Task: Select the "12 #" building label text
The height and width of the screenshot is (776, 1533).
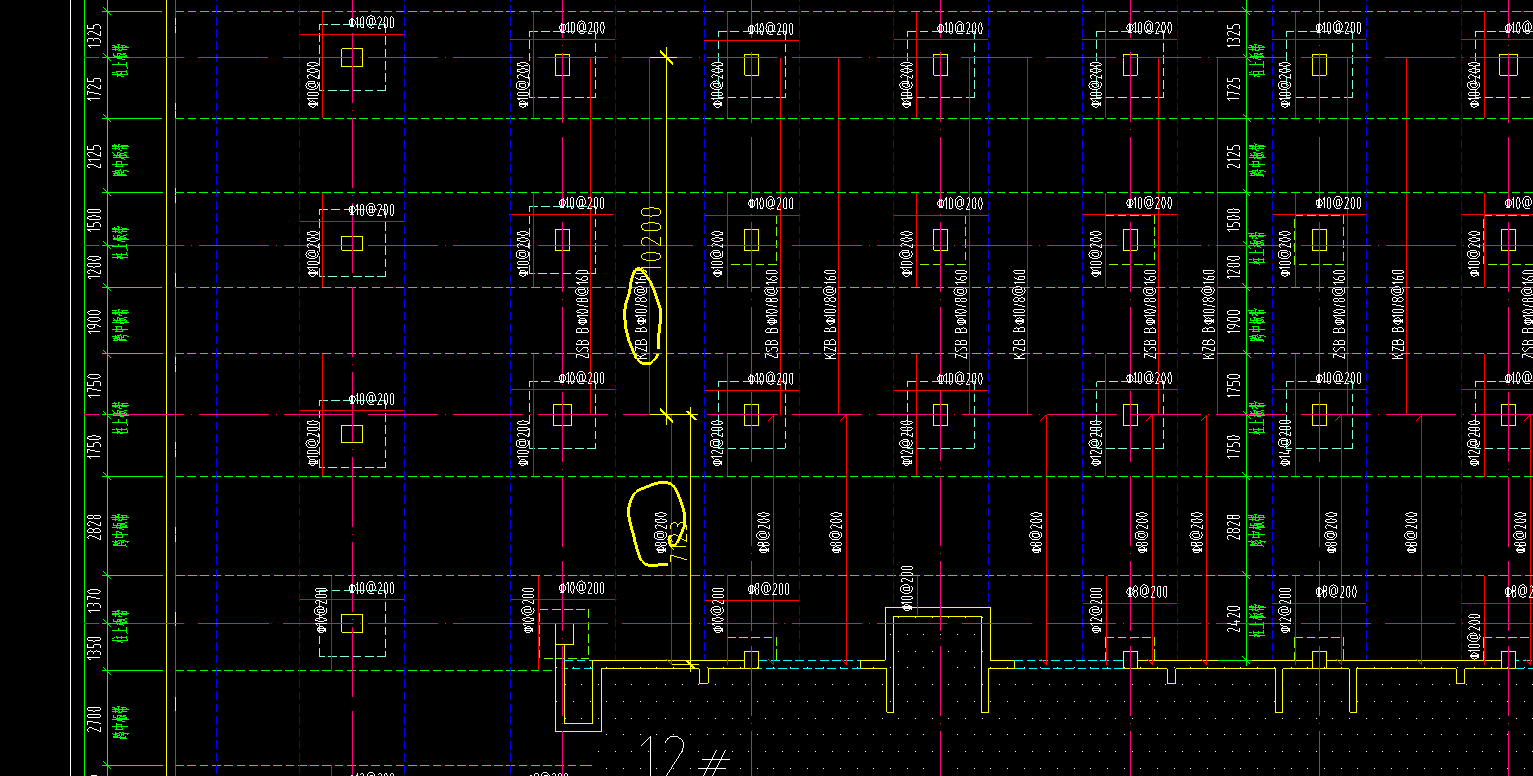Action: click(685, 757)
